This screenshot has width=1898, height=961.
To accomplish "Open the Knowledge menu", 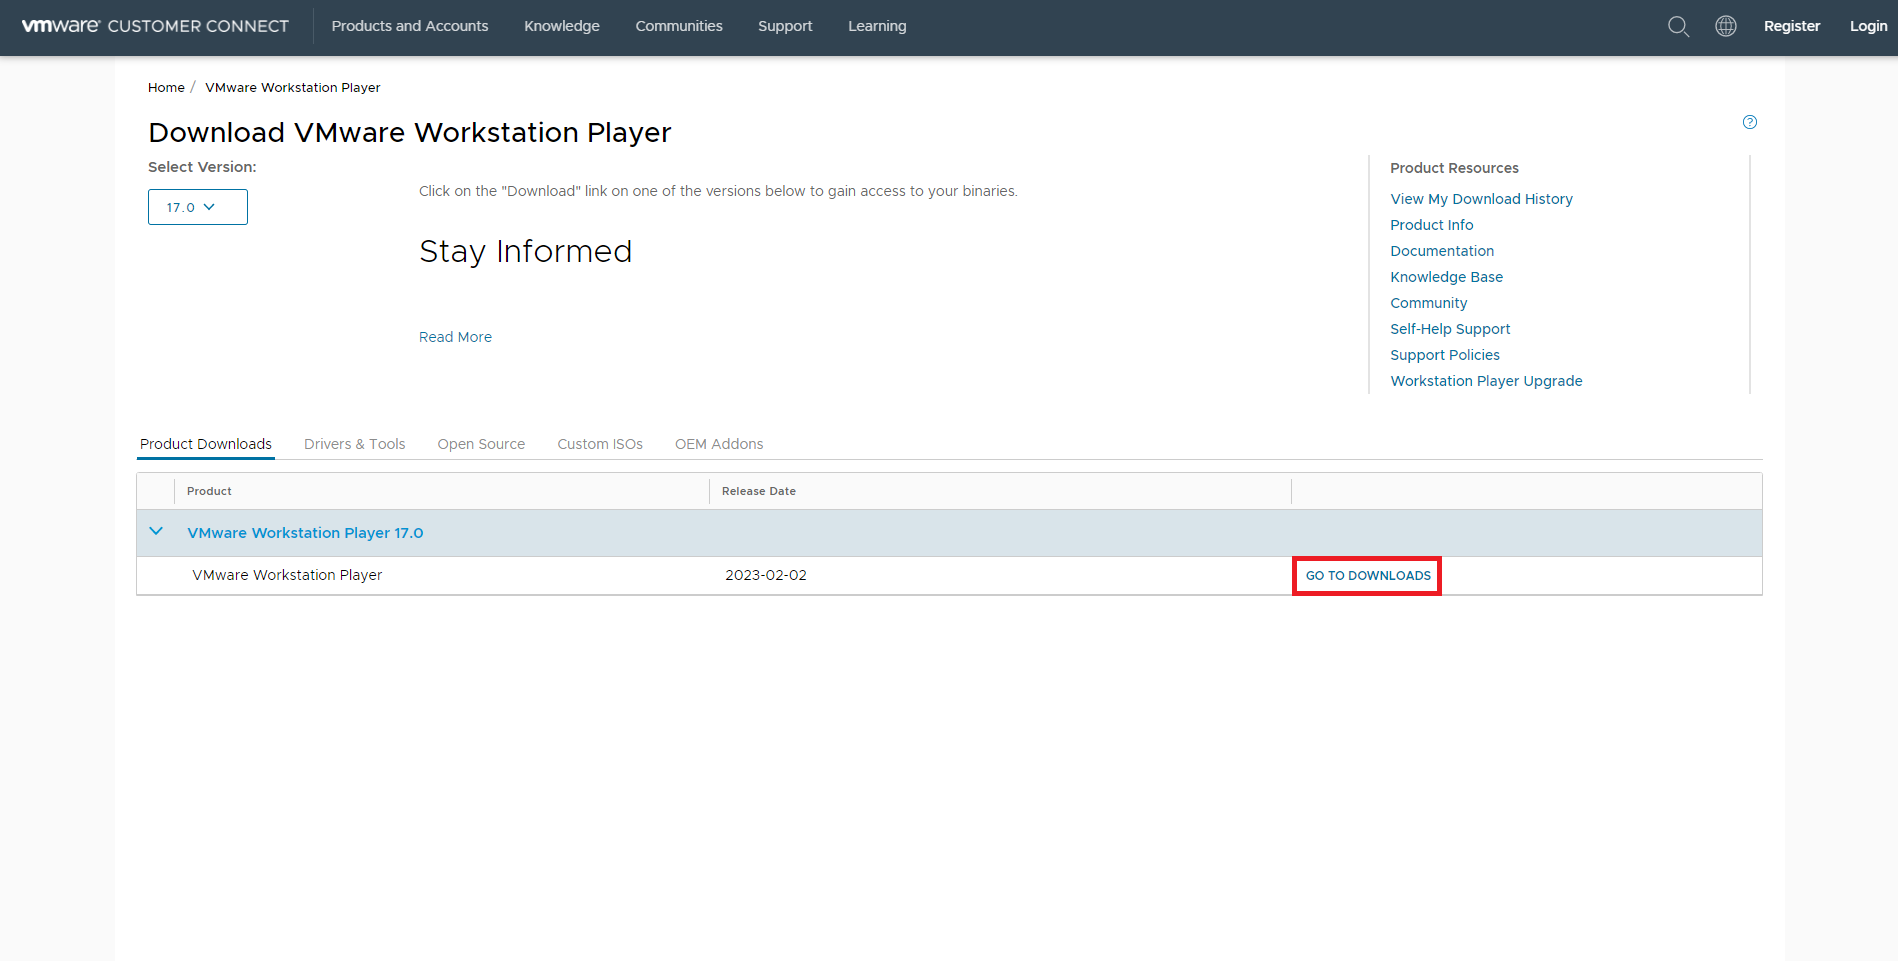I will (562, 26).
